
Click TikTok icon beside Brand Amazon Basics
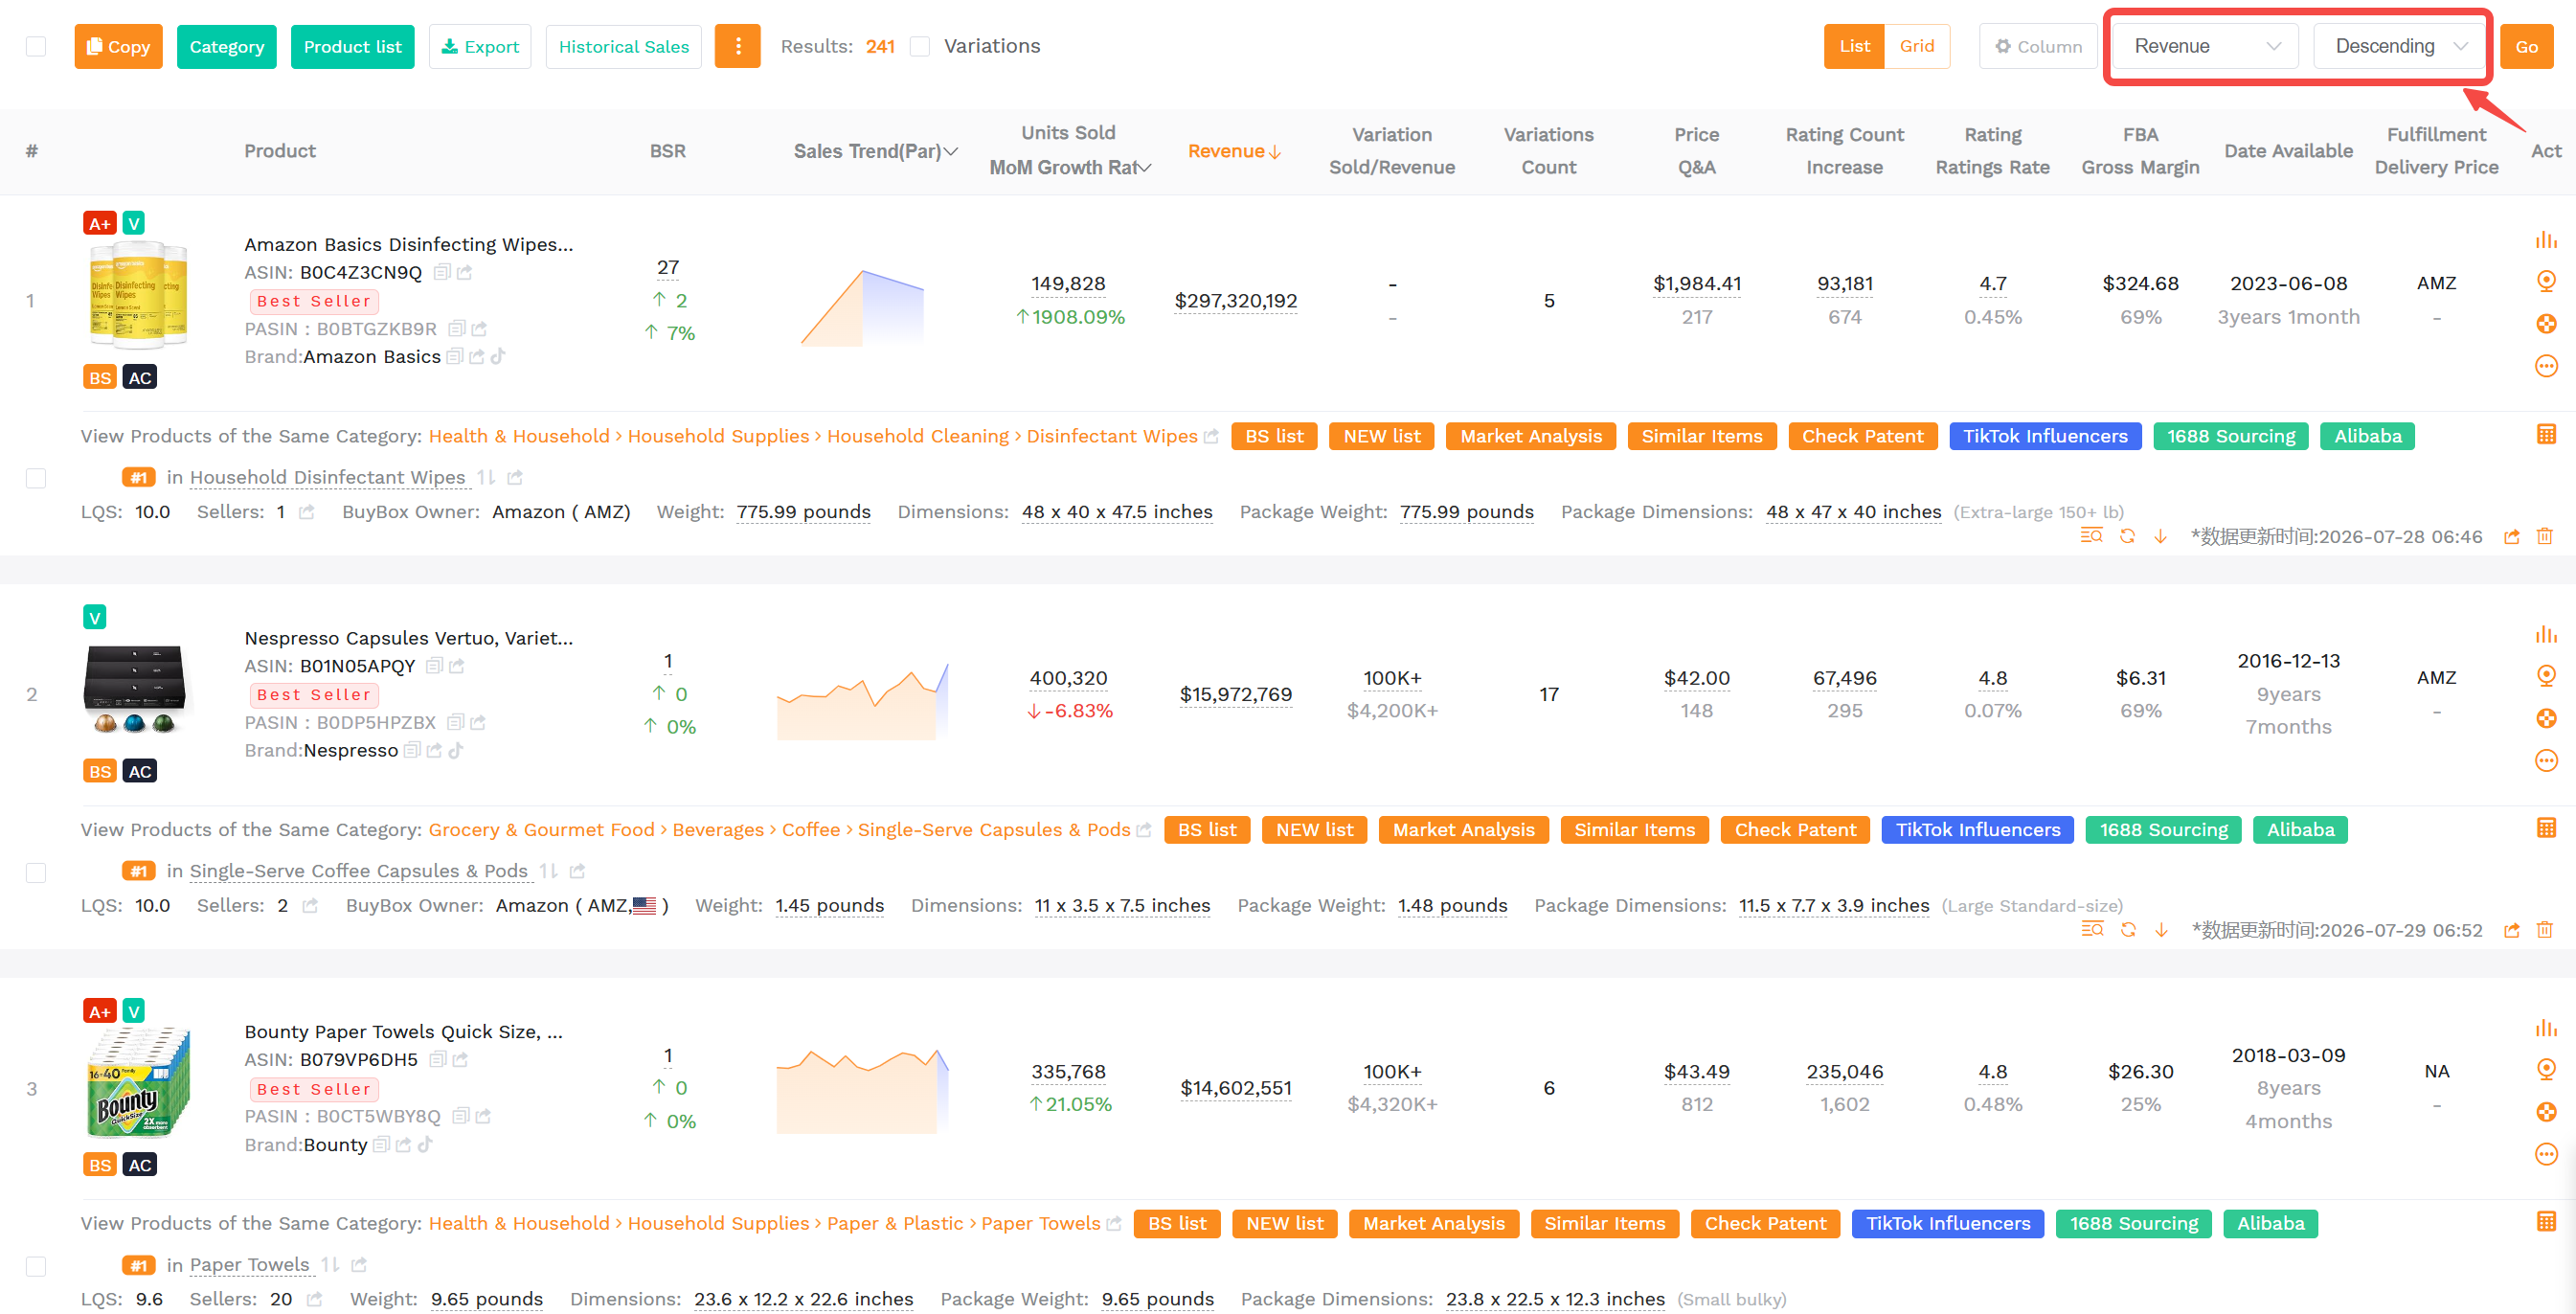498,356
